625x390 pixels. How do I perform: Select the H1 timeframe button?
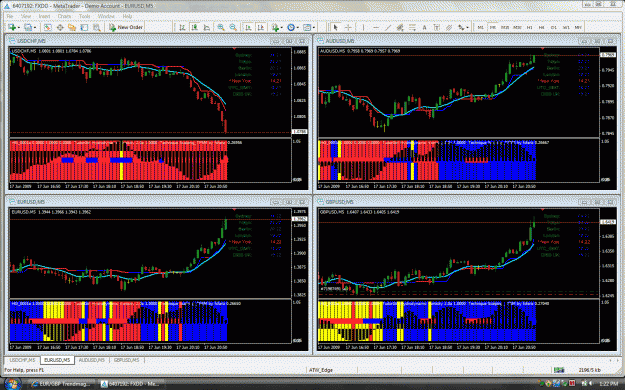click(x=530, y=27)
